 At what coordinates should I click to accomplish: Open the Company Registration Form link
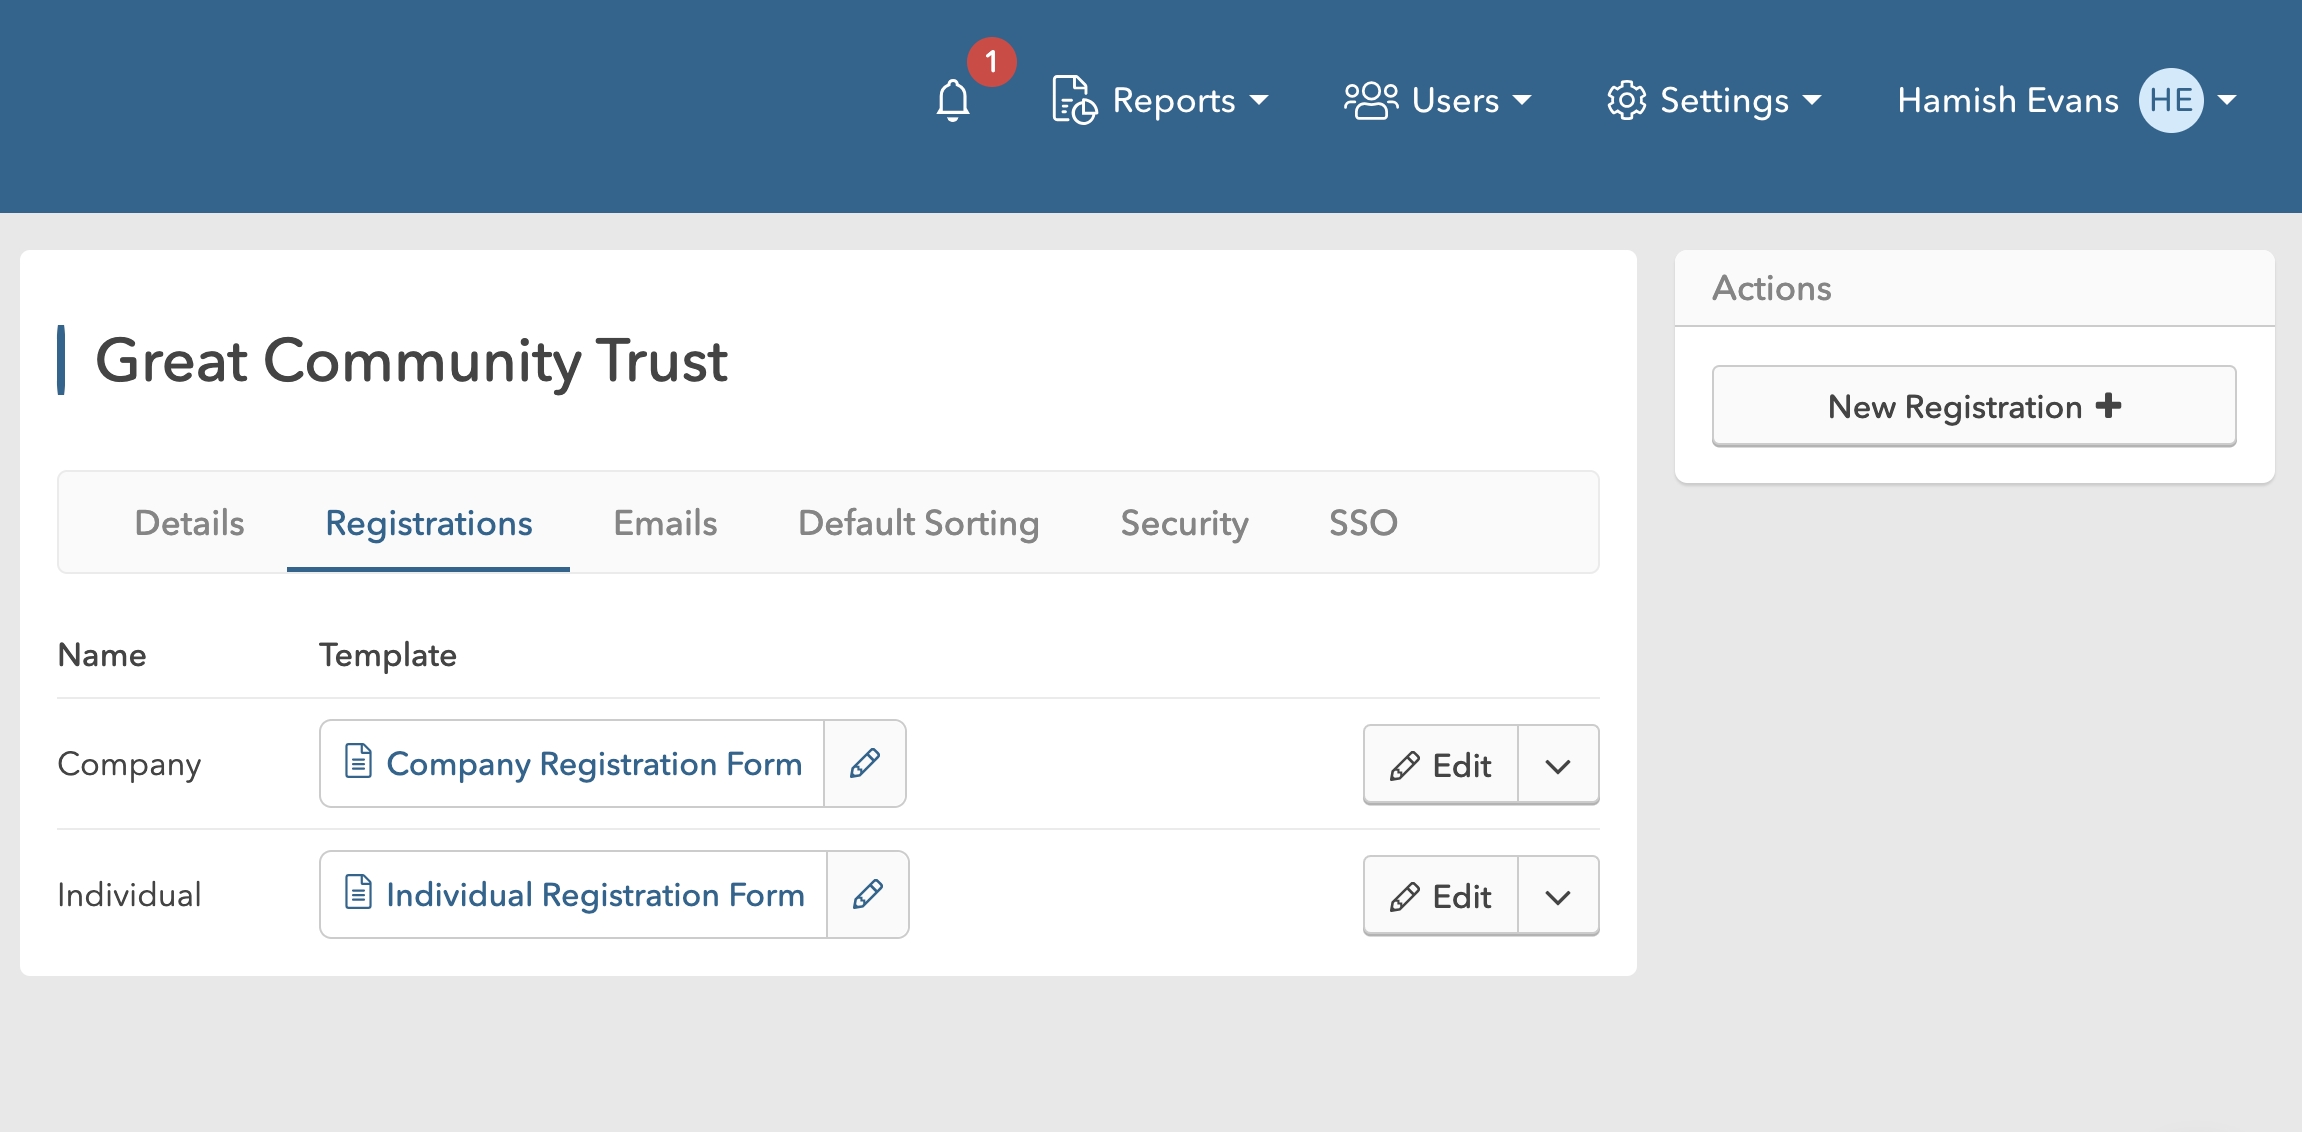tap(594, 764)
